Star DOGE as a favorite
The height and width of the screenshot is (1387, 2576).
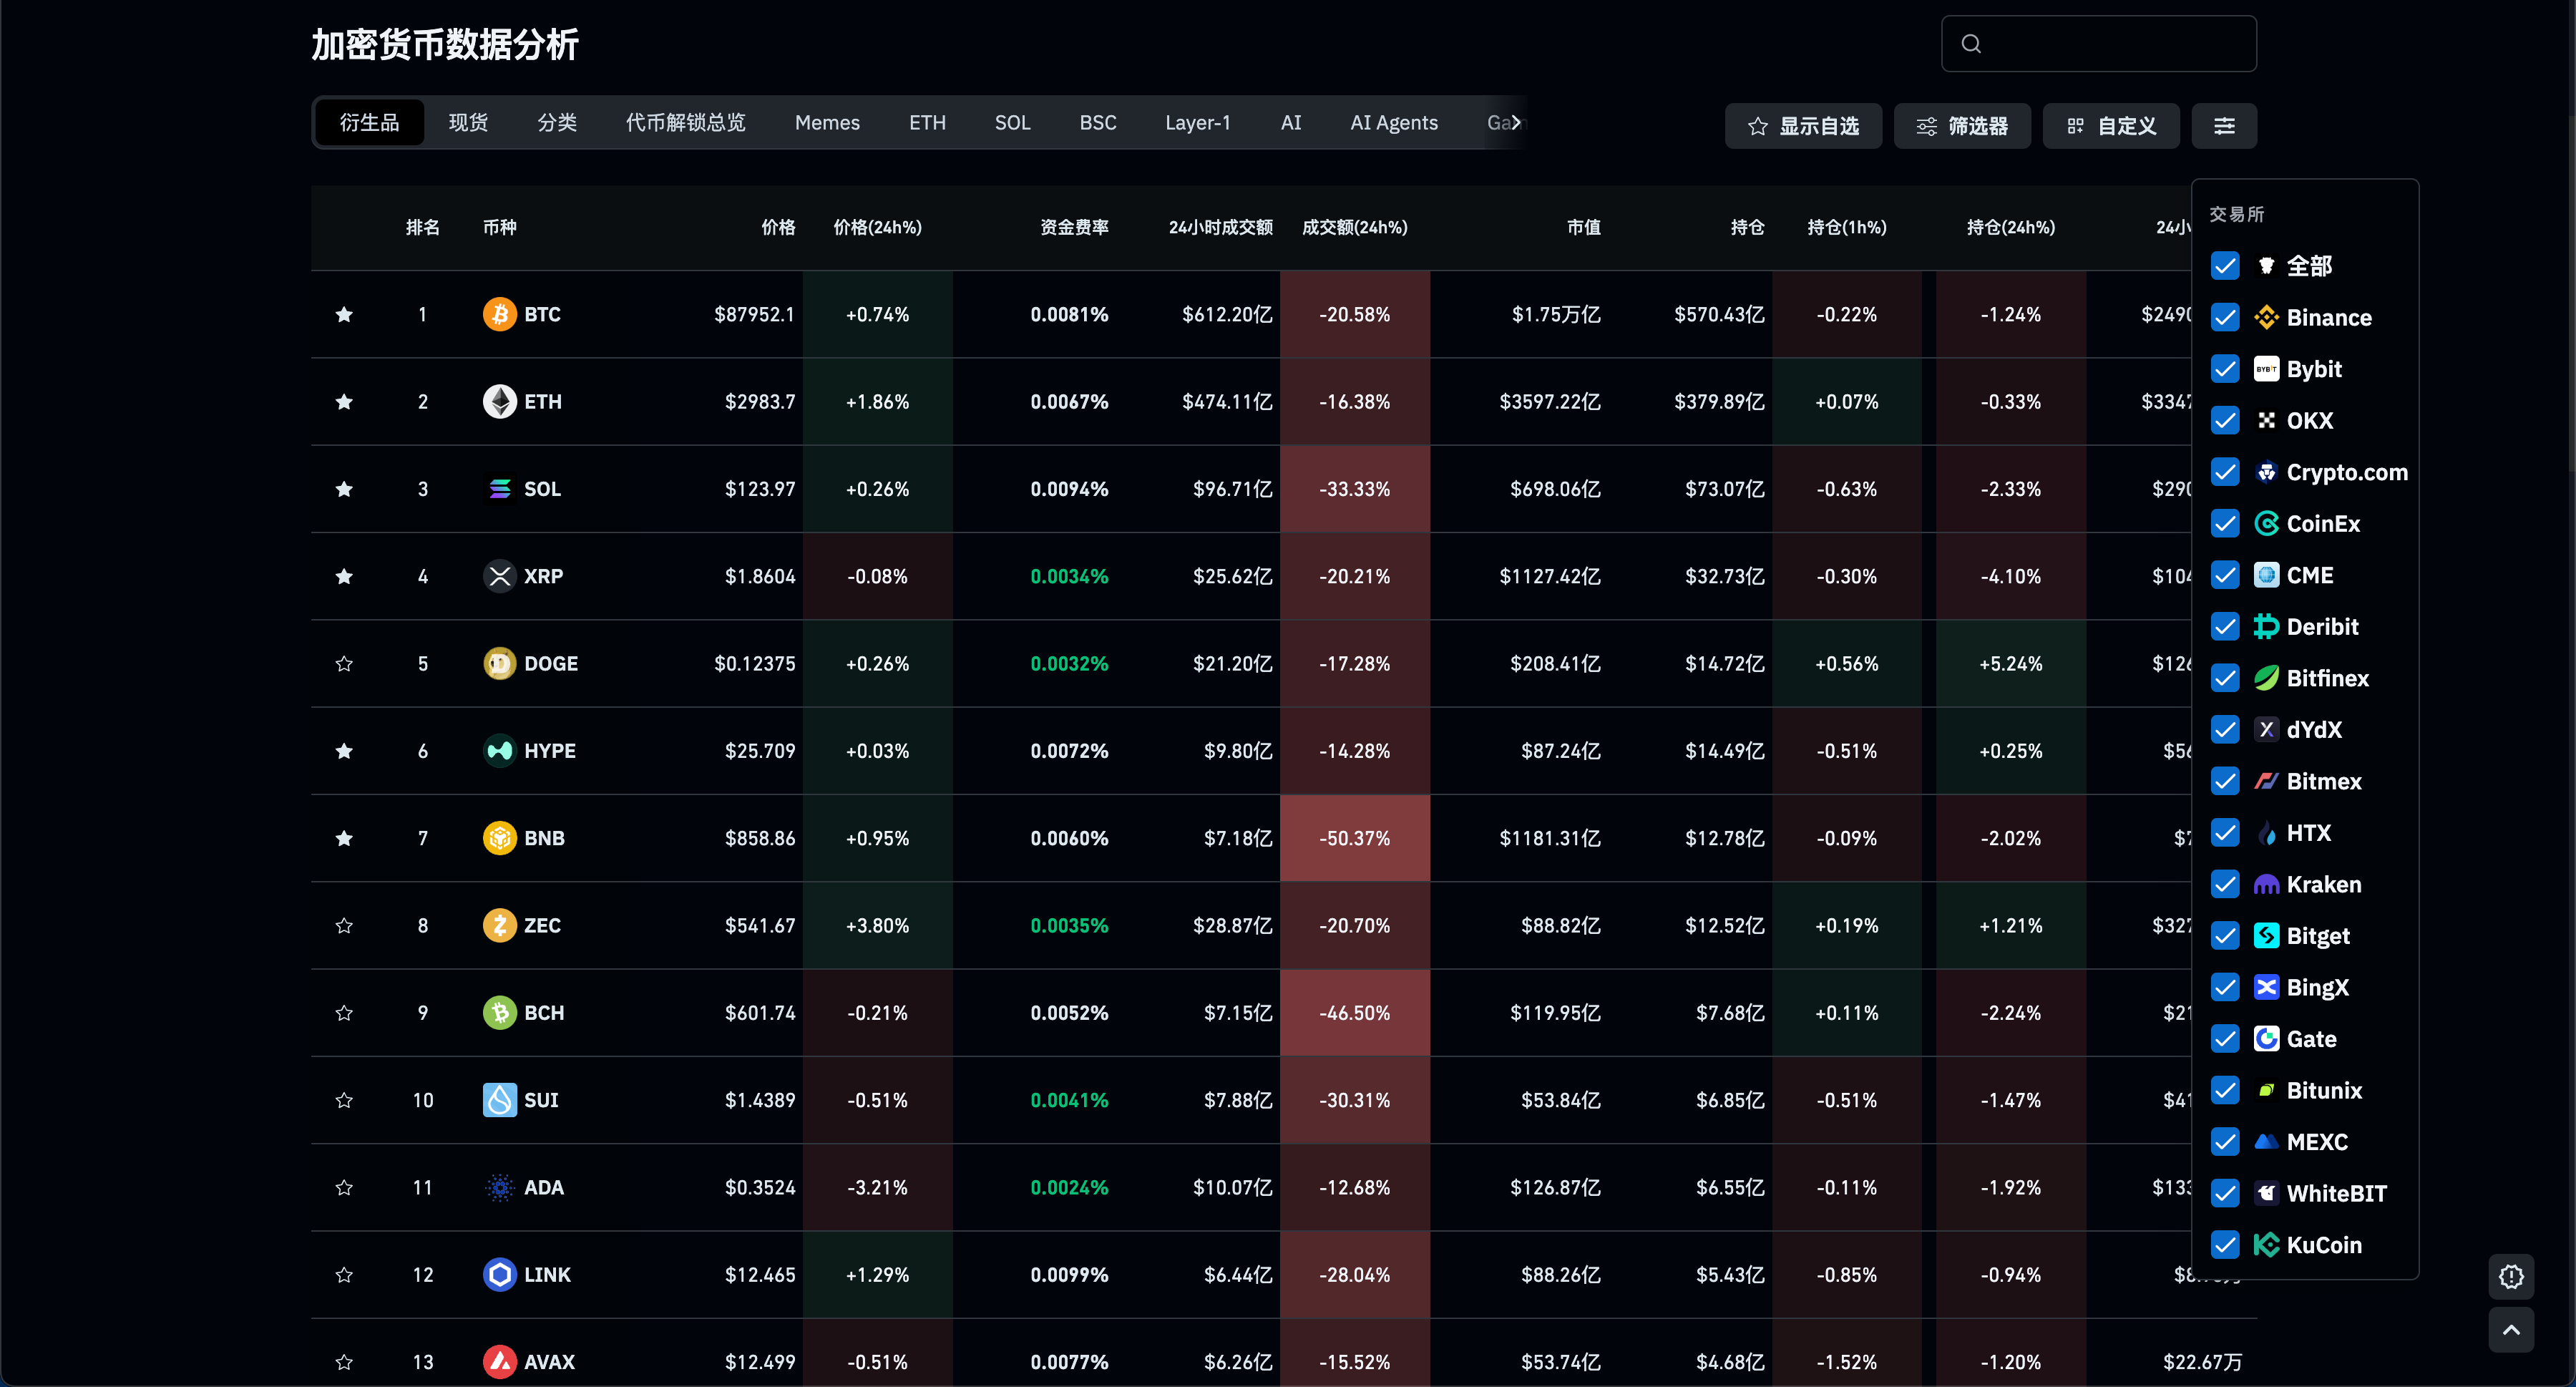pos(344,664)
